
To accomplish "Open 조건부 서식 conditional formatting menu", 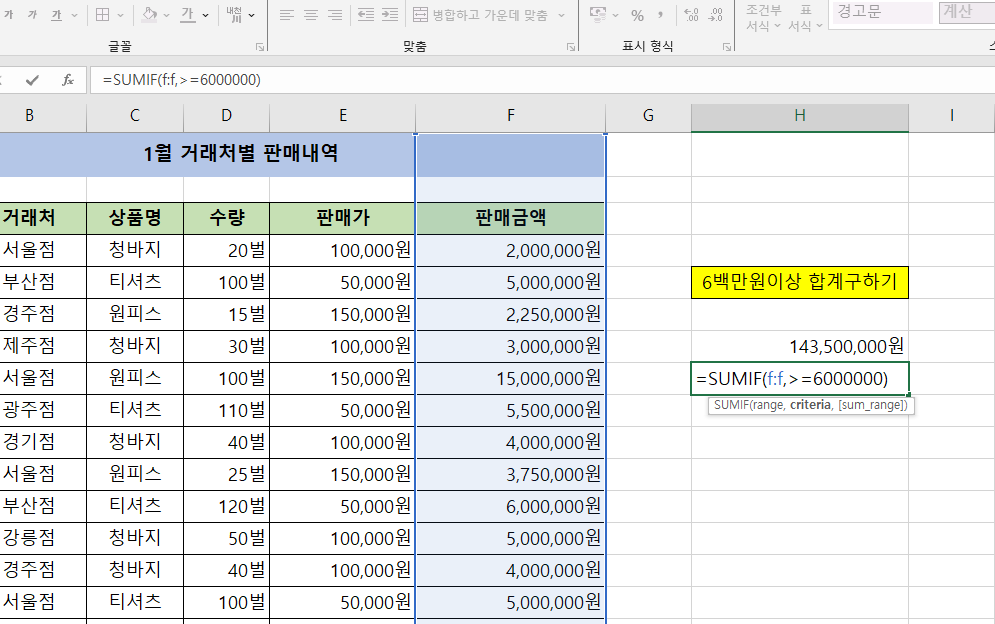I will click(763, 18).
